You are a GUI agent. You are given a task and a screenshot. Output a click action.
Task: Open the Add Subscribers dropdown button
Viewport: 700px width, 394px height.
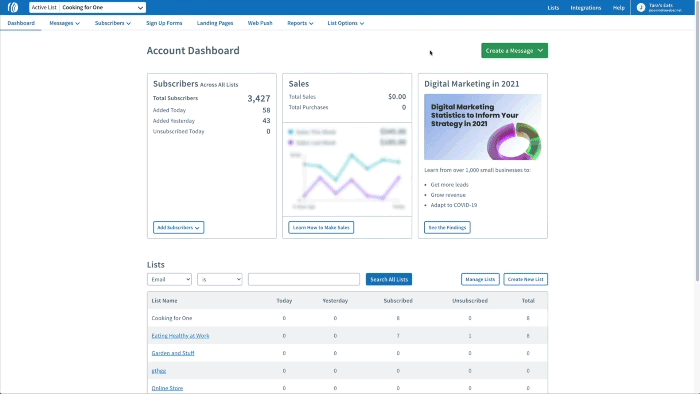click(179, 228)
